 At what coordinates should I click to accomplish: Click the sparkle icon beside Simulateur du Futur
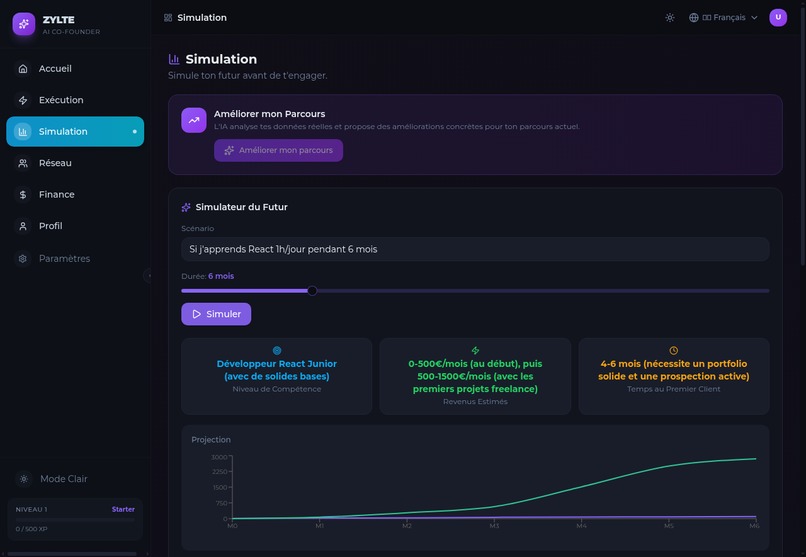(186, 207)
